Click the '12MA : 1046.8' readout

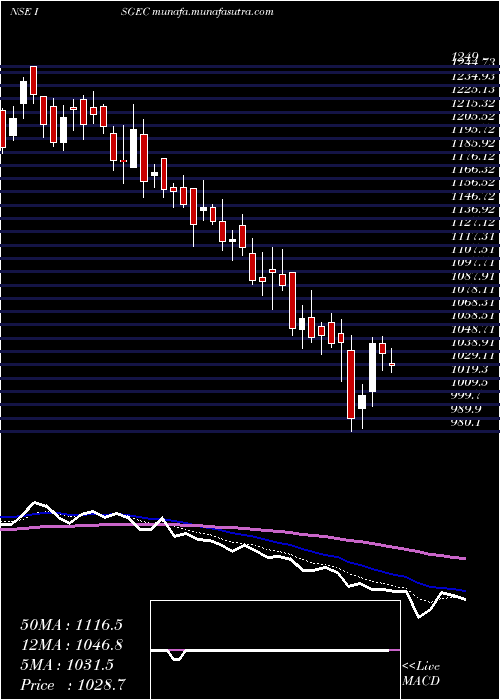coord(71,645)
